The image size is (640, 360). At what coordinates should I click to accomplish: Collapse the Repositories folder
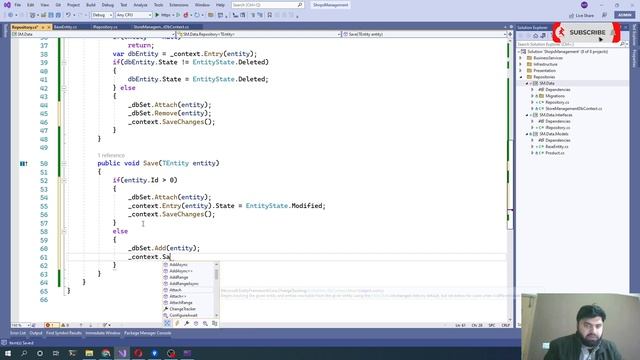[520, 77]
